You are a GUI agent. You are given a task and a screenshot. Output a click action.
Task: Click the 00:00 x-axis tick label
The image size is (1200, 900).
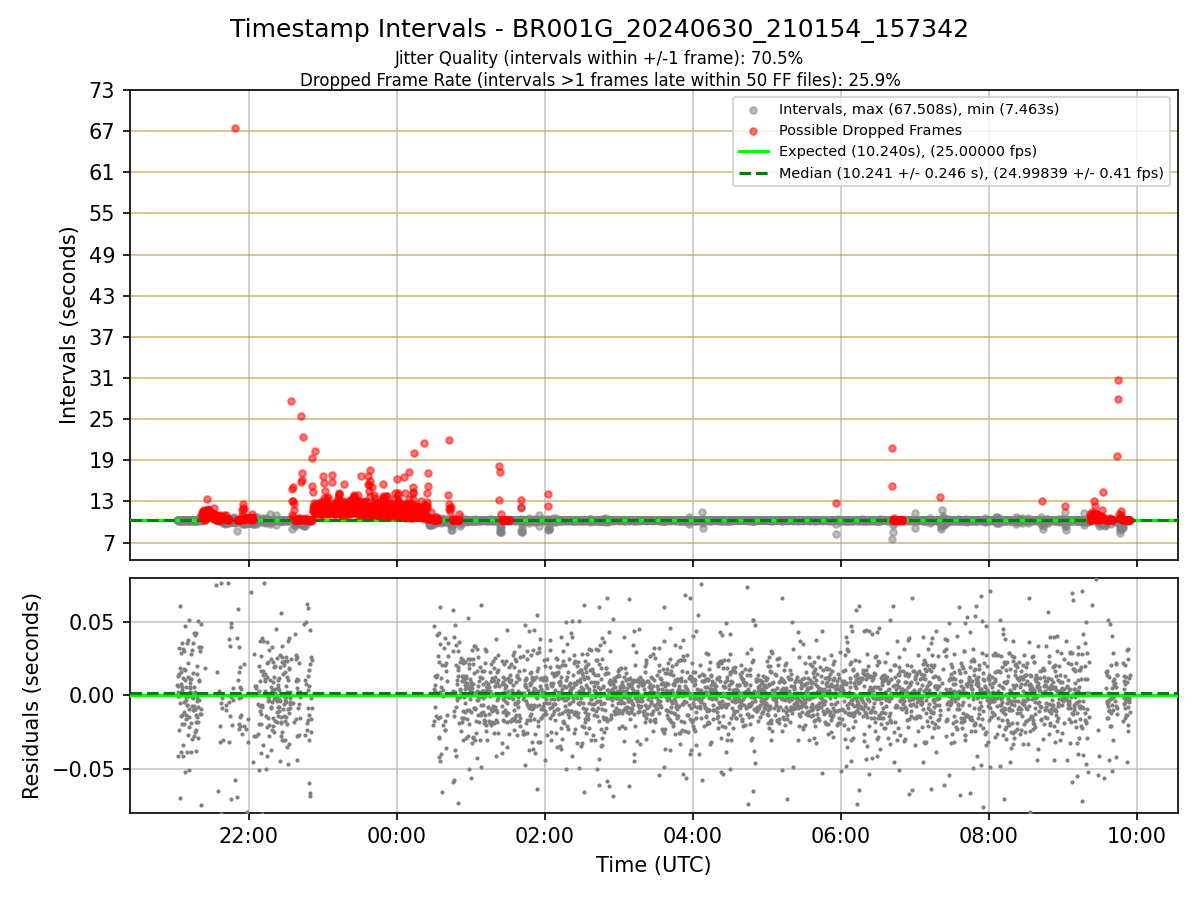397,835
